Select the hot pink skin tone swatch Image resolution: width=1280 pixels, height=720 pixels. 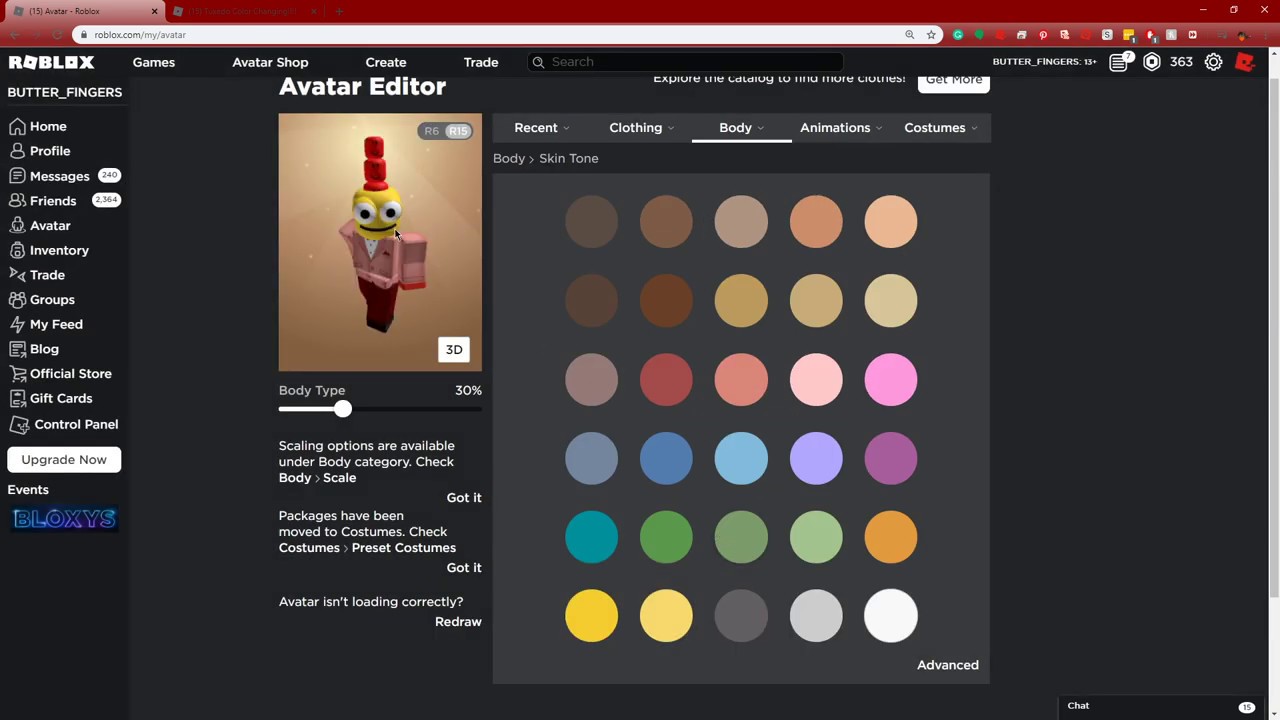click(891, 380)
